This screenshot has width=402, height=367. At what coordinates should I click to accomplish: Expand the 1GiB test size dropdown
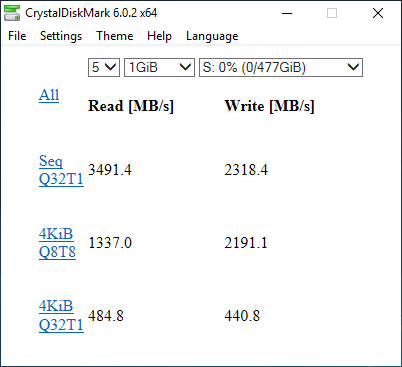[x=159, y=68]
